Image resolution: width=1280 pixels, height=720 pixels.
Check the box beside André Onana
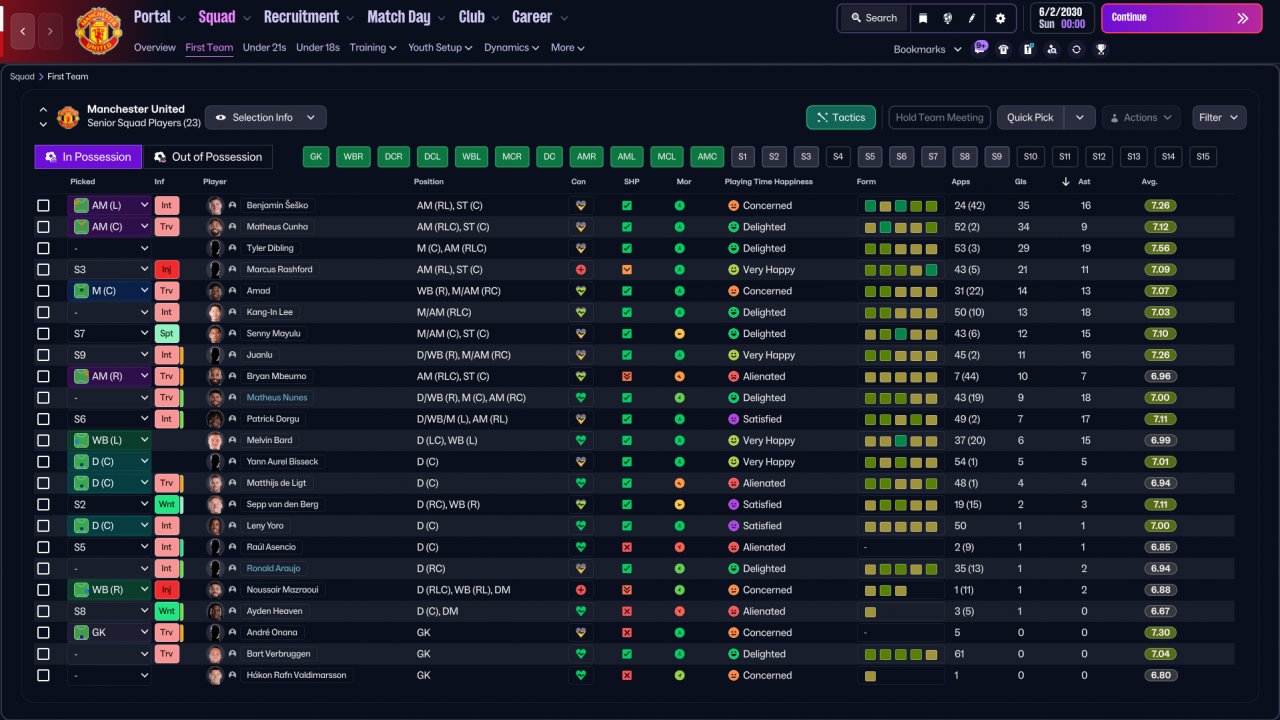tap(43, 633)
